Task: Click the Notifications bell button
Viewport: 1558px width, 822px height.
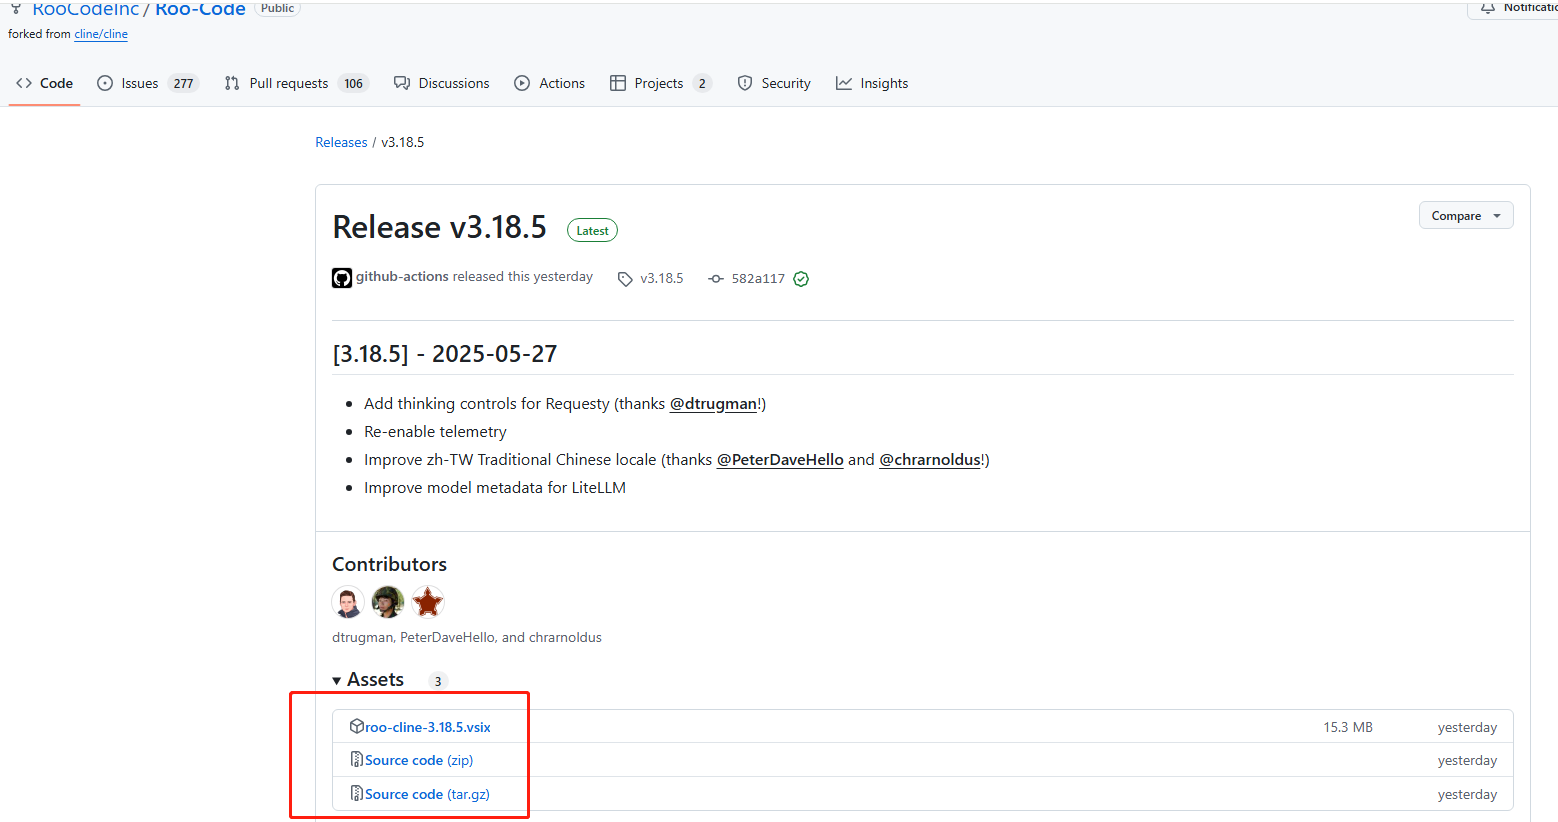Action: (x=1512, y=8)
